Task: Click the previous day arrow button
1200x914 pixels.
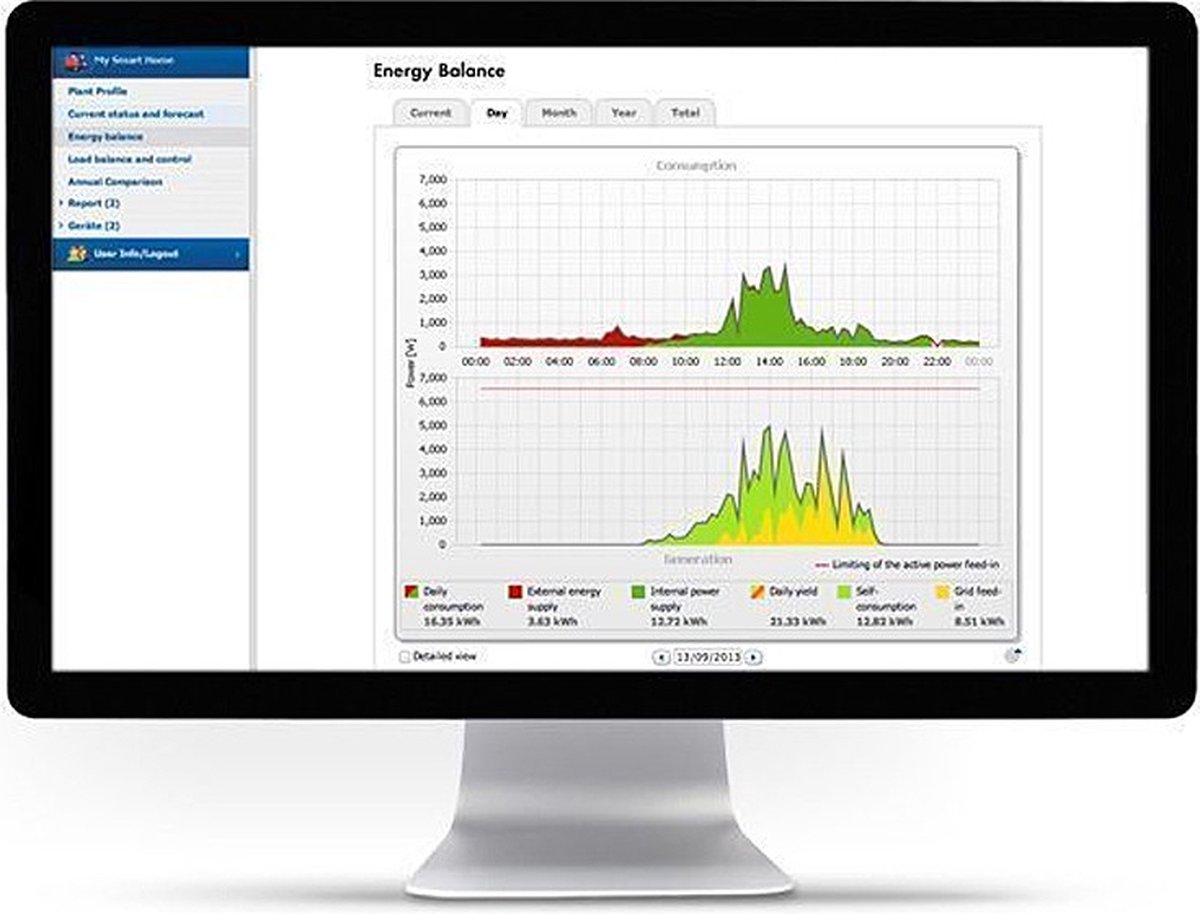Action: pyautogui.click(x=662, y=656)
